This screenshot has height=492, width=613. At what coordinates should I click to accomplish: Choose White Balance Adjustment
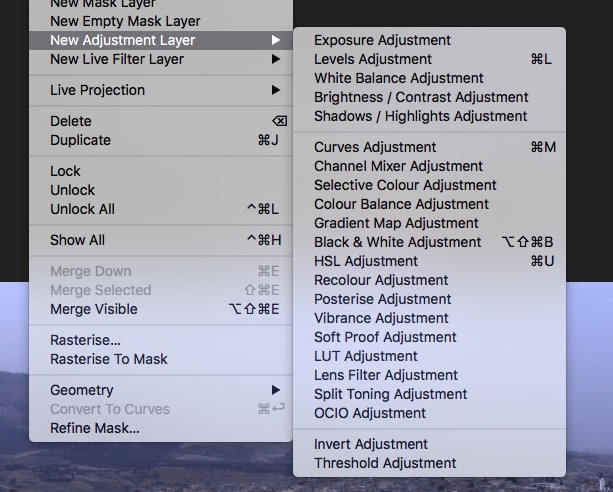[429, 78]
